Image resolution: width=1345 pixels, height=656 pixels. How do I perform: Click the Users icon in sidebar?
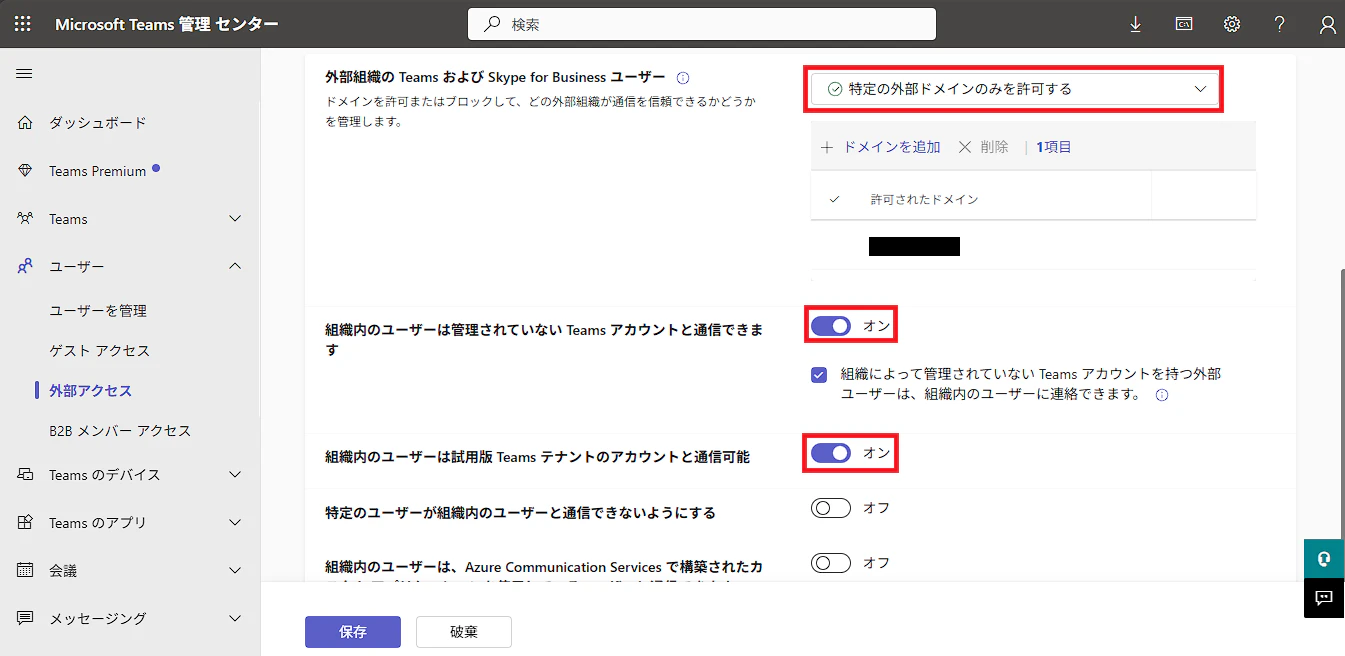[x=26, y=267]
